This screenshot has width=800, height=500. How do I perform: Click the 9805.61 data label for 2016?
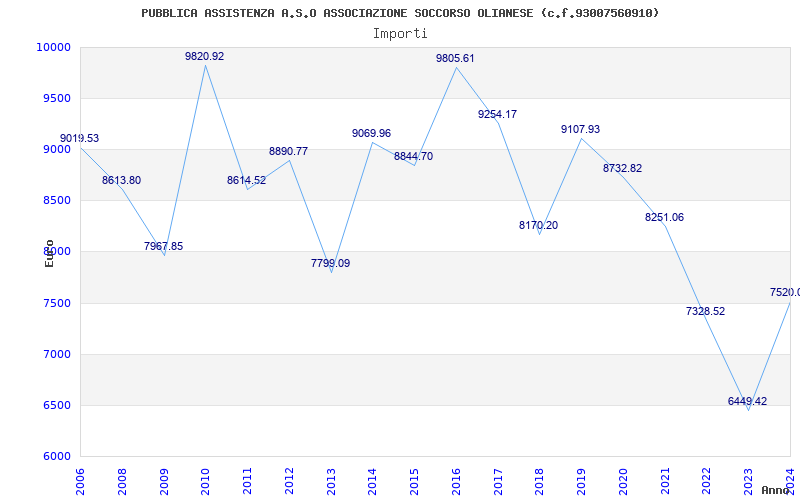(455, 59)
